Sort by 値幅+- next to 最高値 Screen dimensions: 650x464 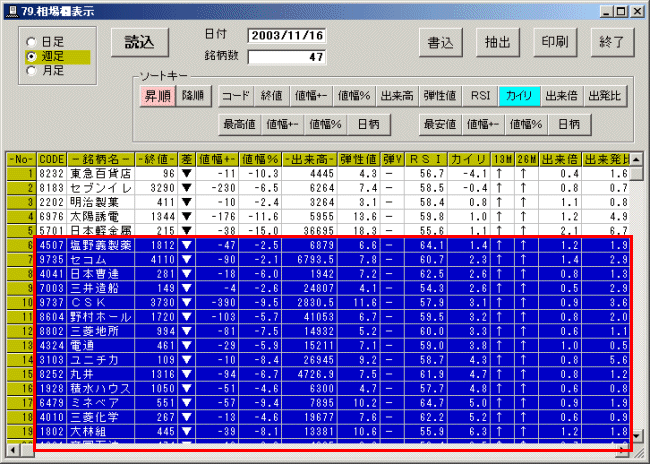(282, 124)
